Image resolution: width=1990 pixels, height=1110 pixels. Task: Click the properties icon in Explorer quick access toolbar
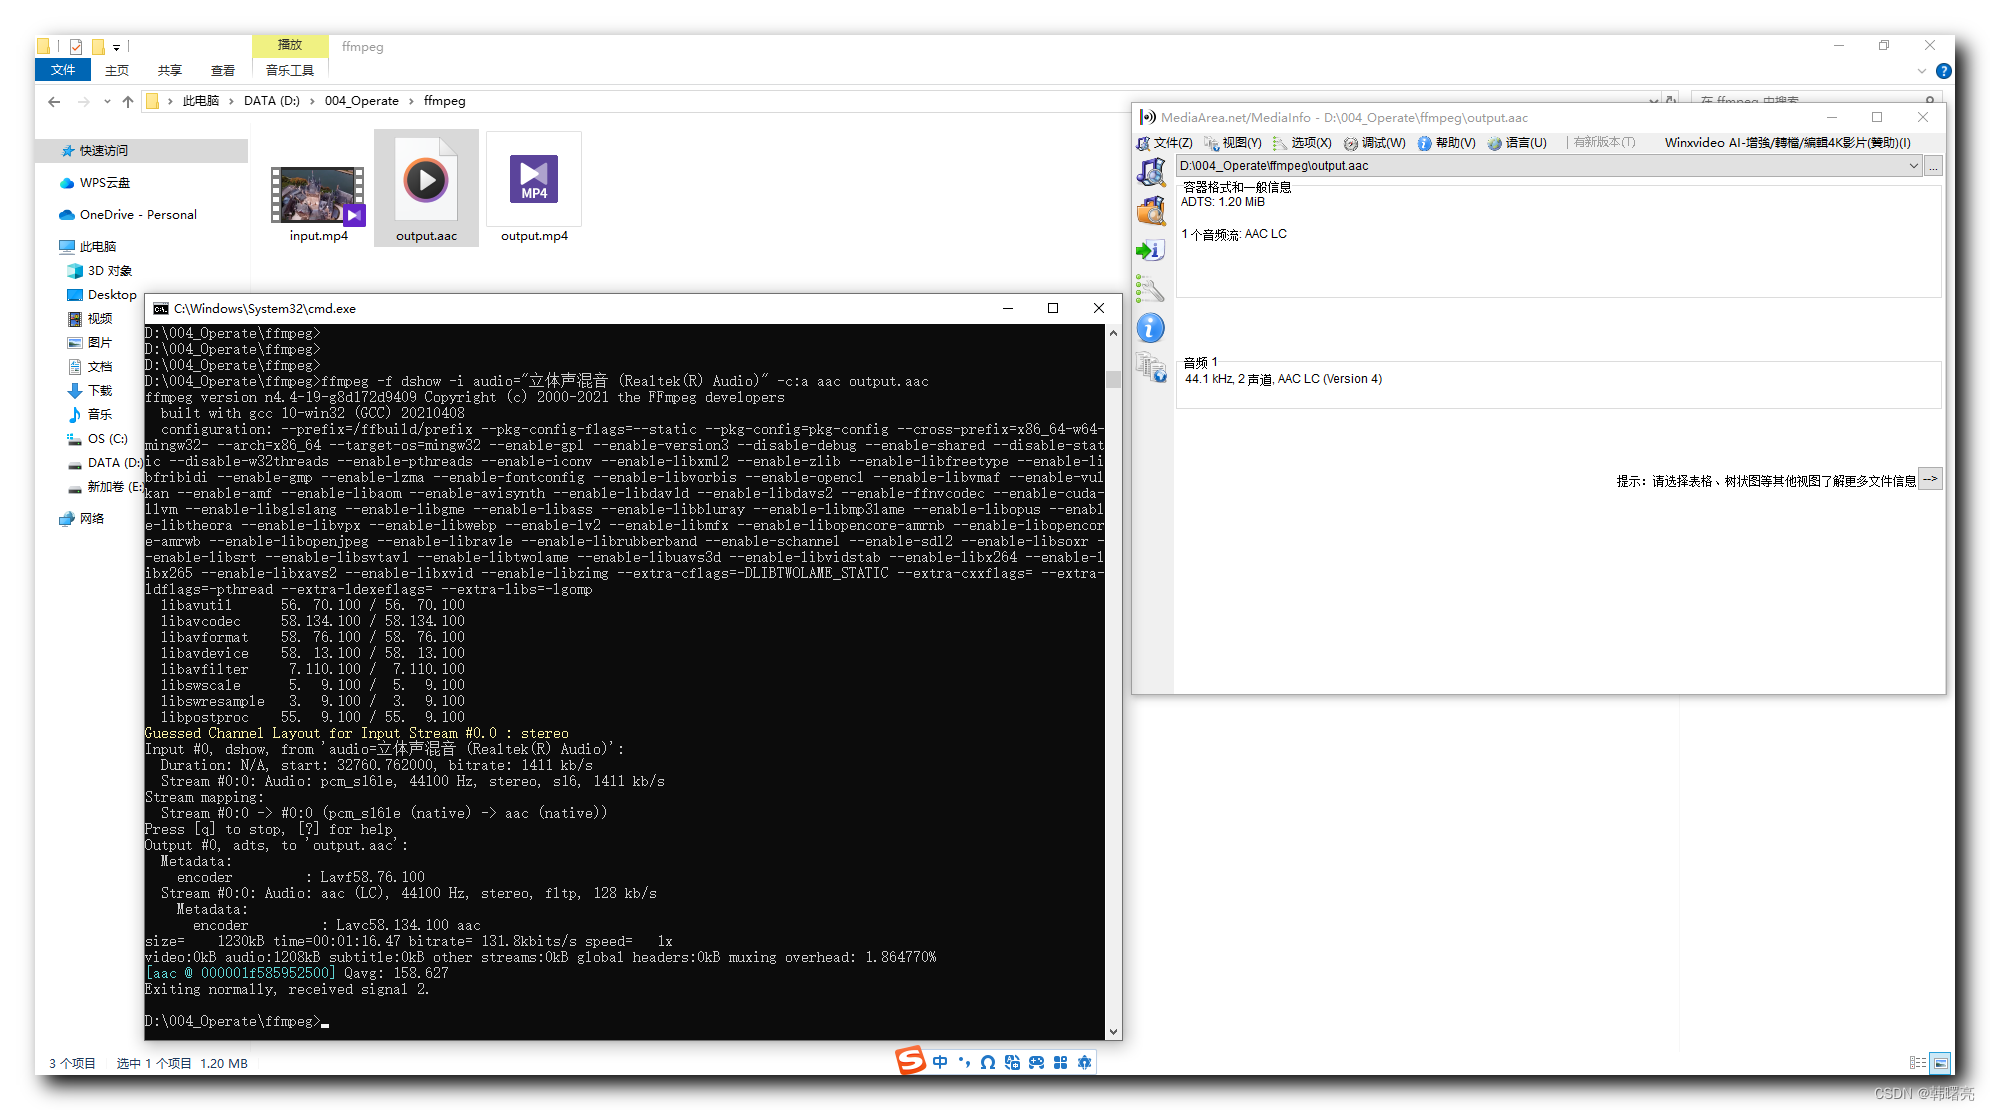76,46
